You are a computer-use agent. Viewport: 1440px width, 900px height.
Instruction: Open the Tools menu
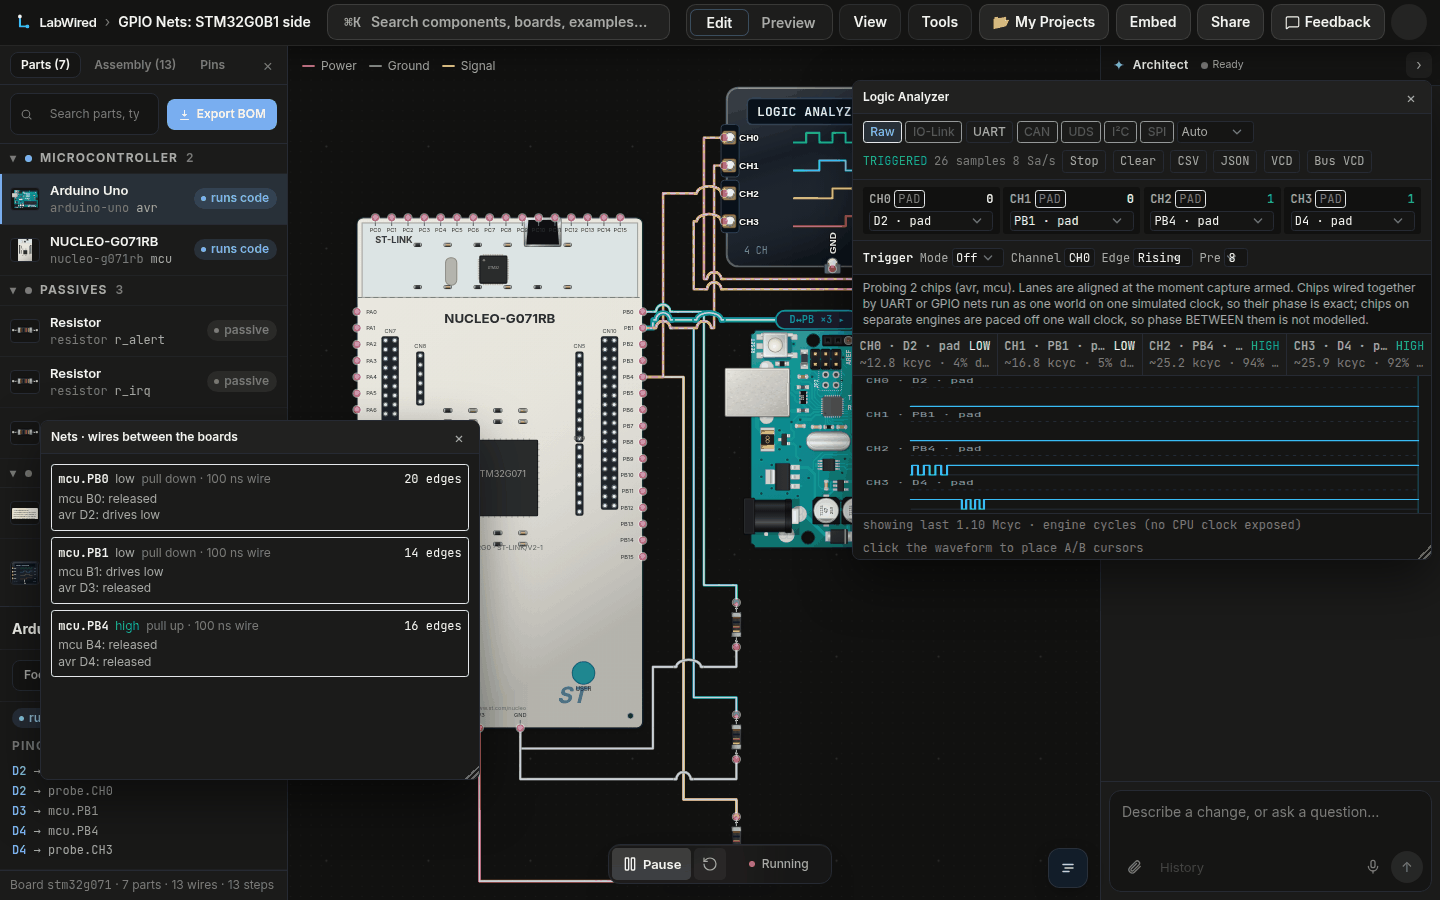pos(940,22)
